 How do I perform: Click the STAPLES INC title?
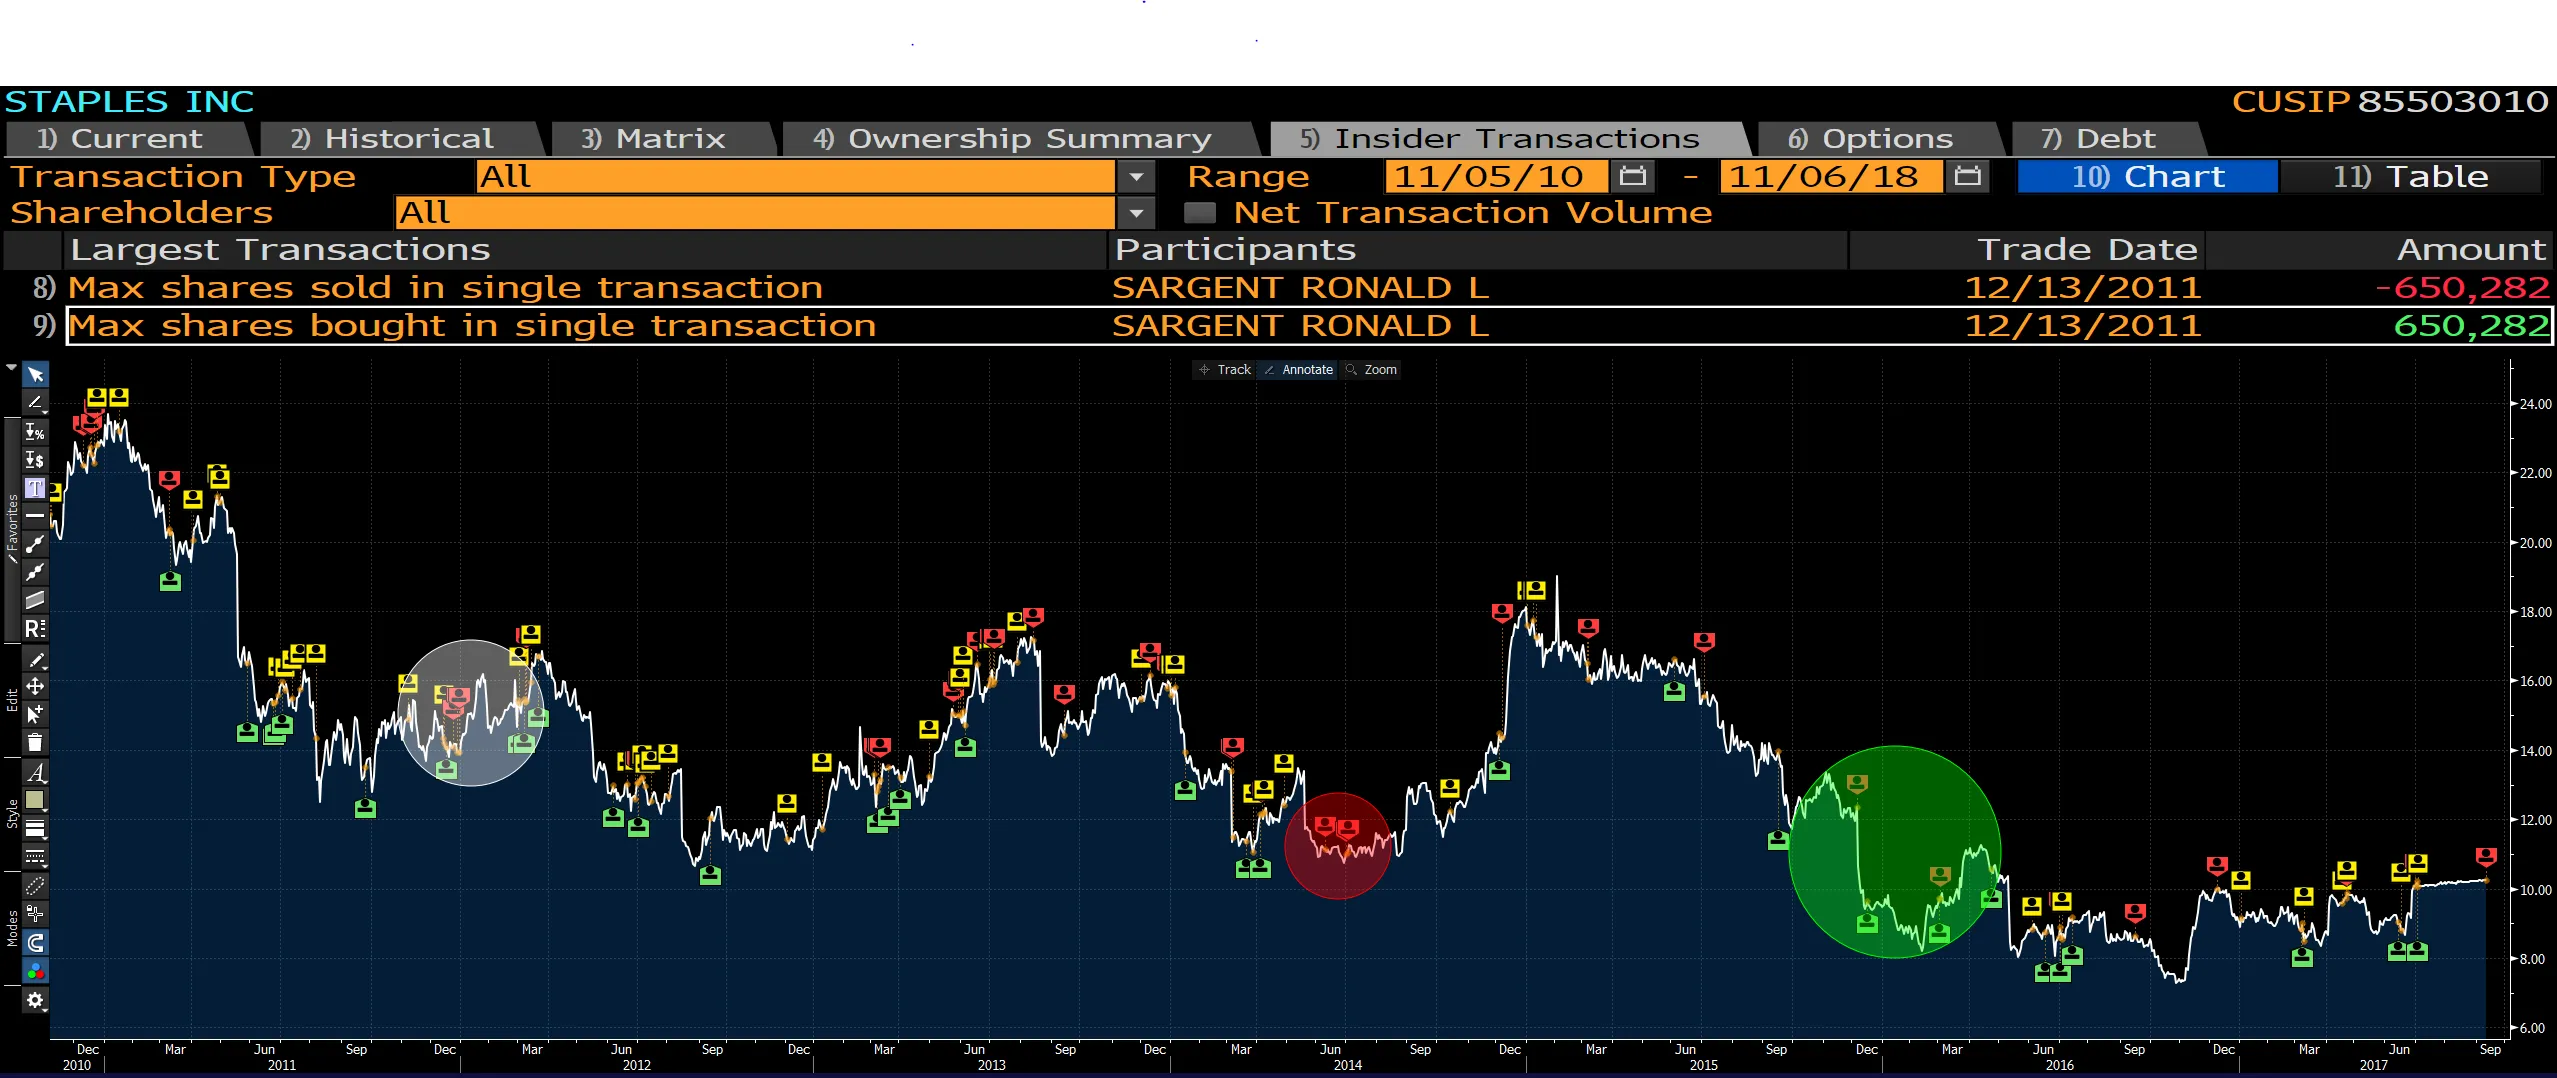[x=129, y=102]
